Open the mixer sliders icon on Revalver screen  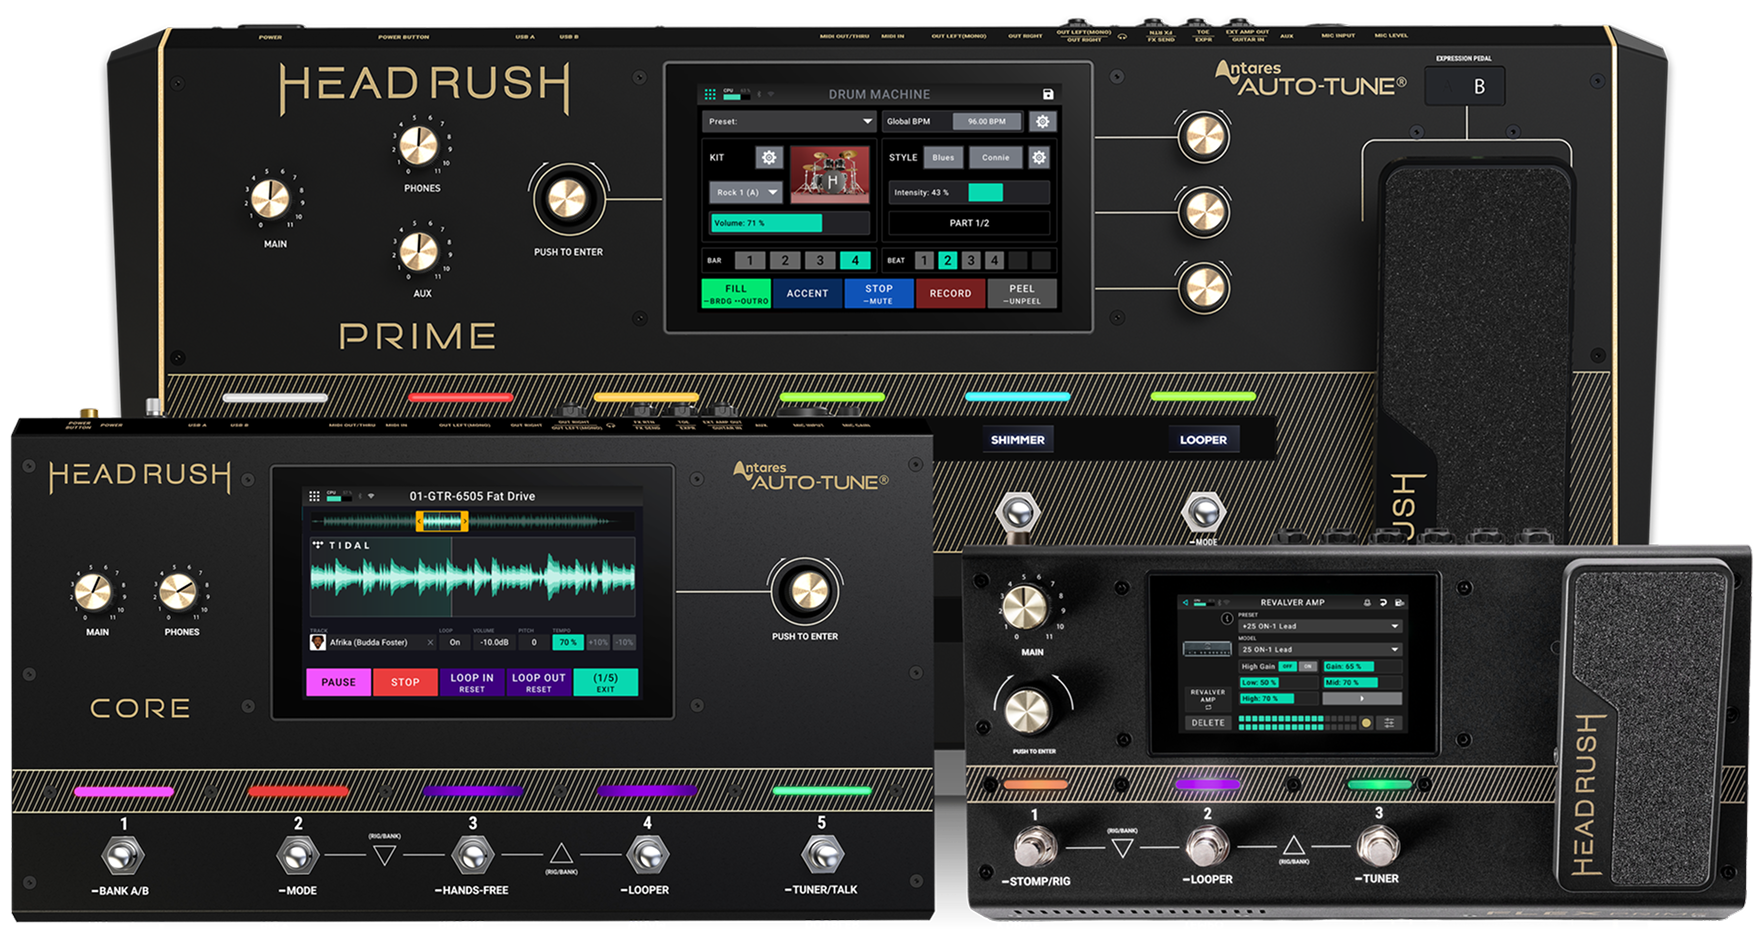click(1389, 722)
